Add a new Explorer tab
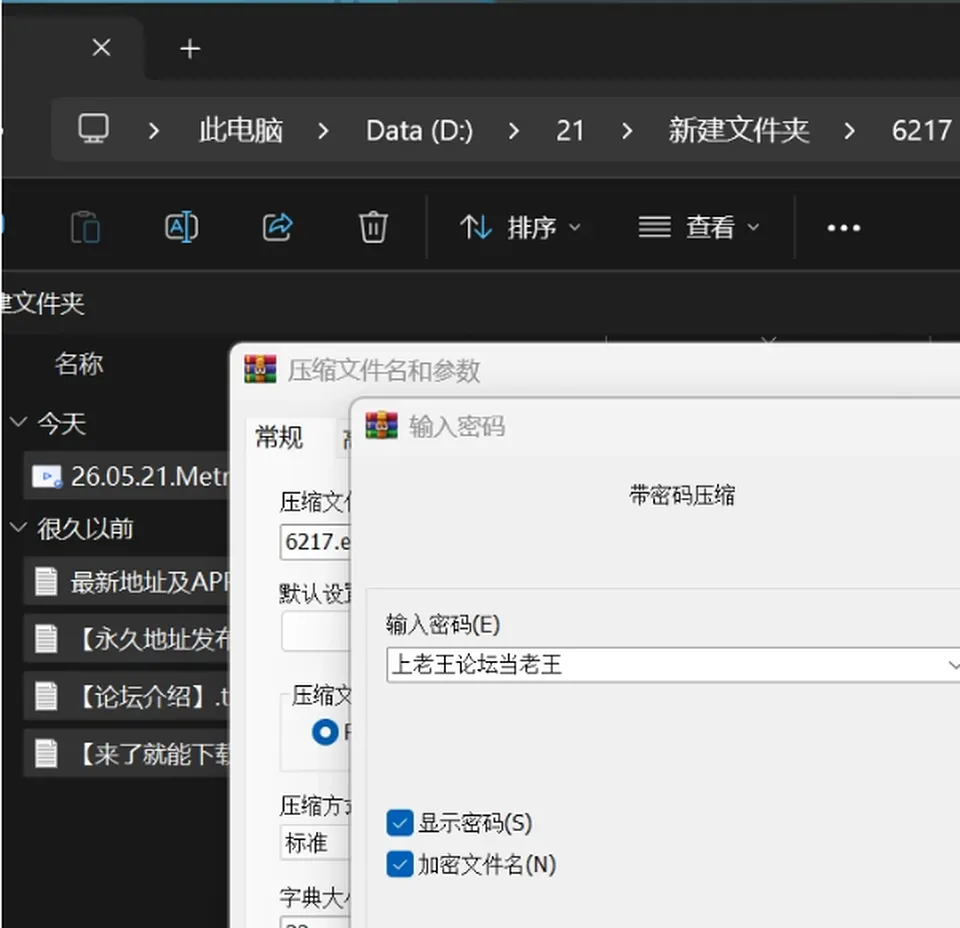 pyautogui.click(x=190, y=49)
